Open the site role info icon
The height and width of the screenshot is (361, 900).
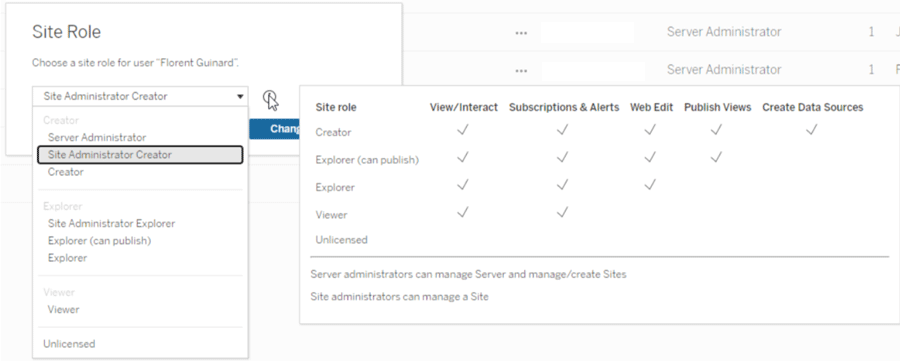pos(270,97)
